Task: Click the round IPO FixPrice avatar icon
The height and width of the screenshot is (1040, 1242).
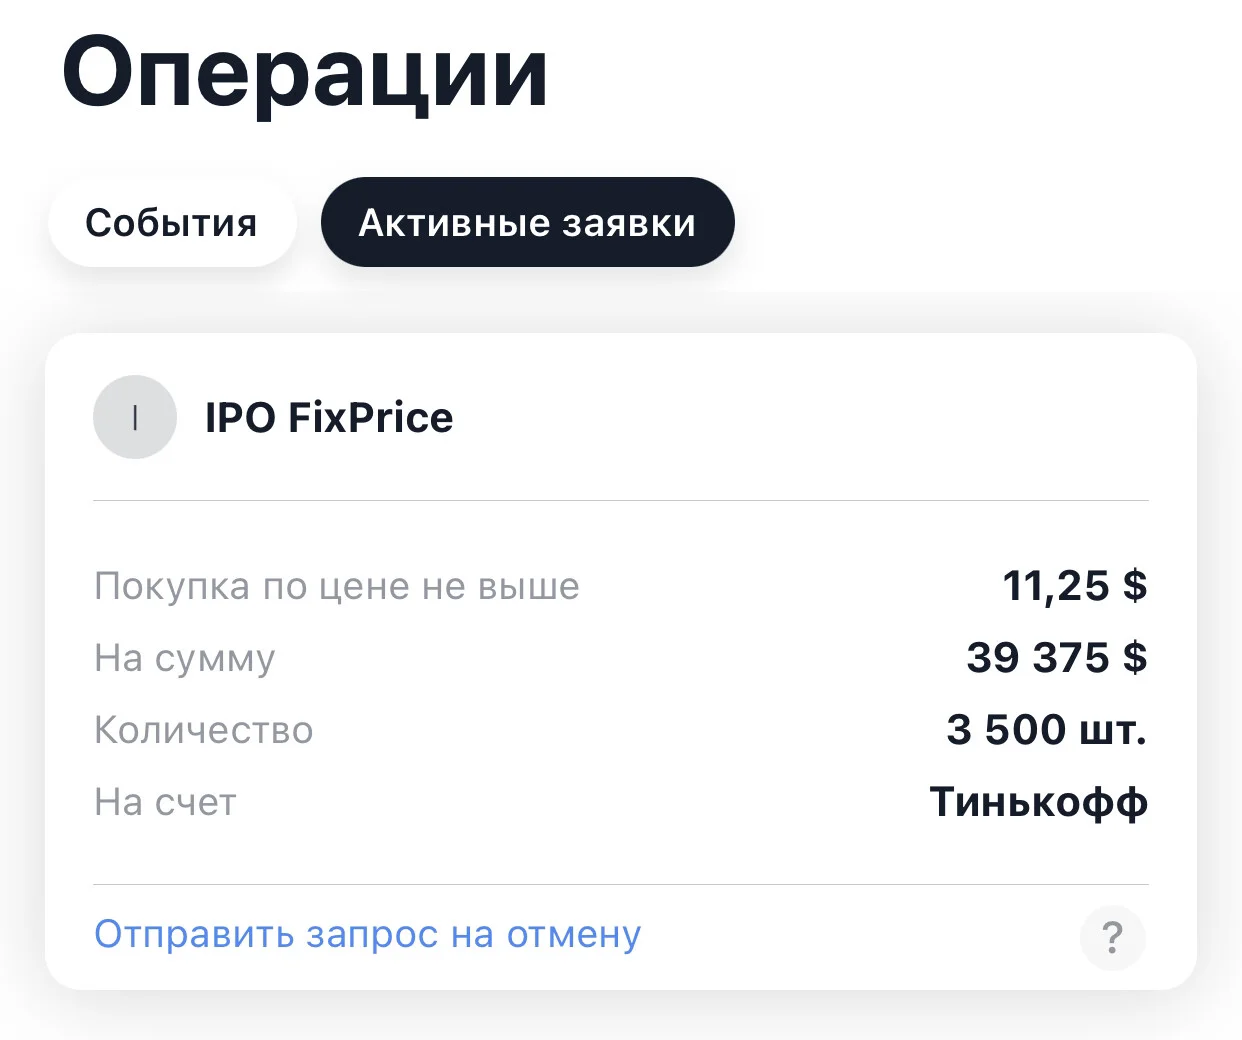Action: (x=135, y=417)
